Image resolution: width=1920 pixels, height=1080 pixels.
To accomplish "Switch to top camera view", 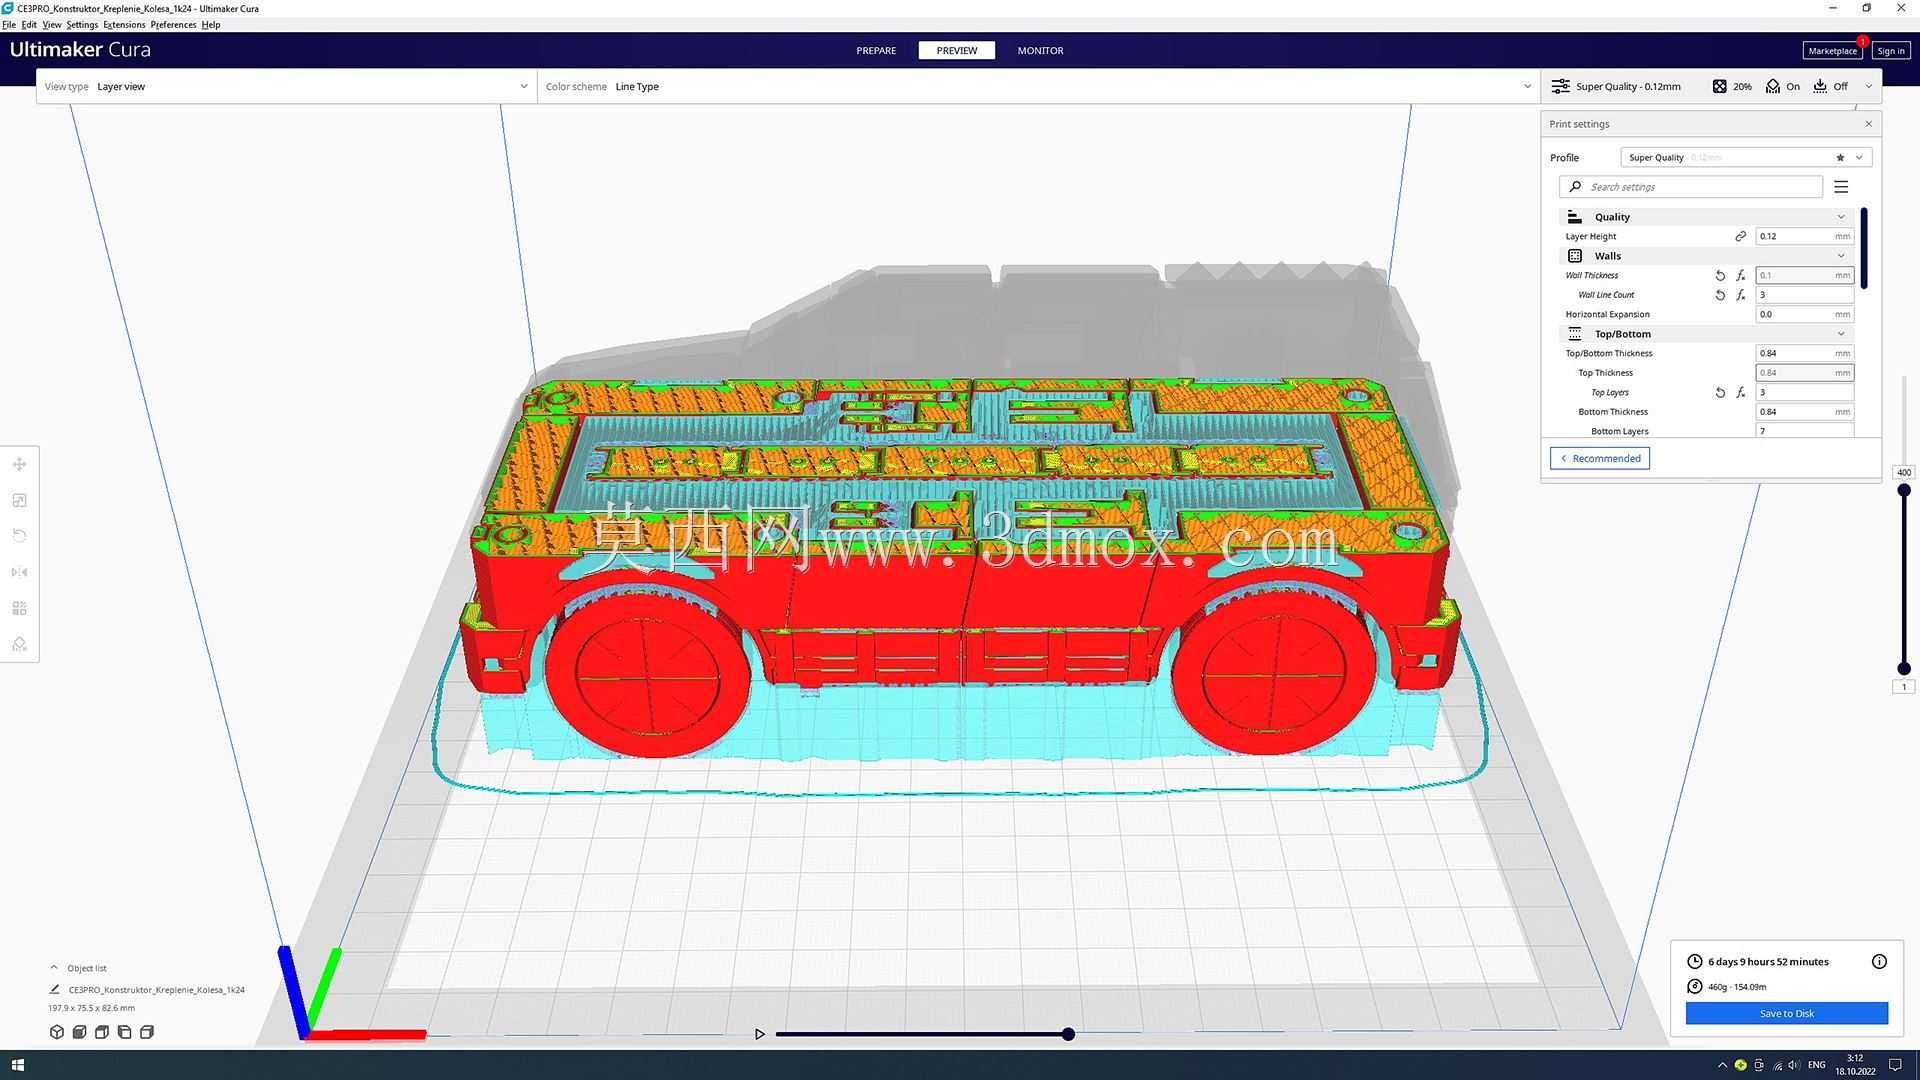I will click(101, 1032).
